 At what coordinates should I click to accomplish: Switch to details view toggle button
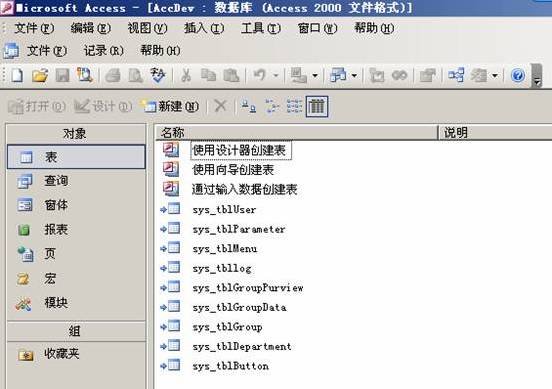[x=317, y=106]
